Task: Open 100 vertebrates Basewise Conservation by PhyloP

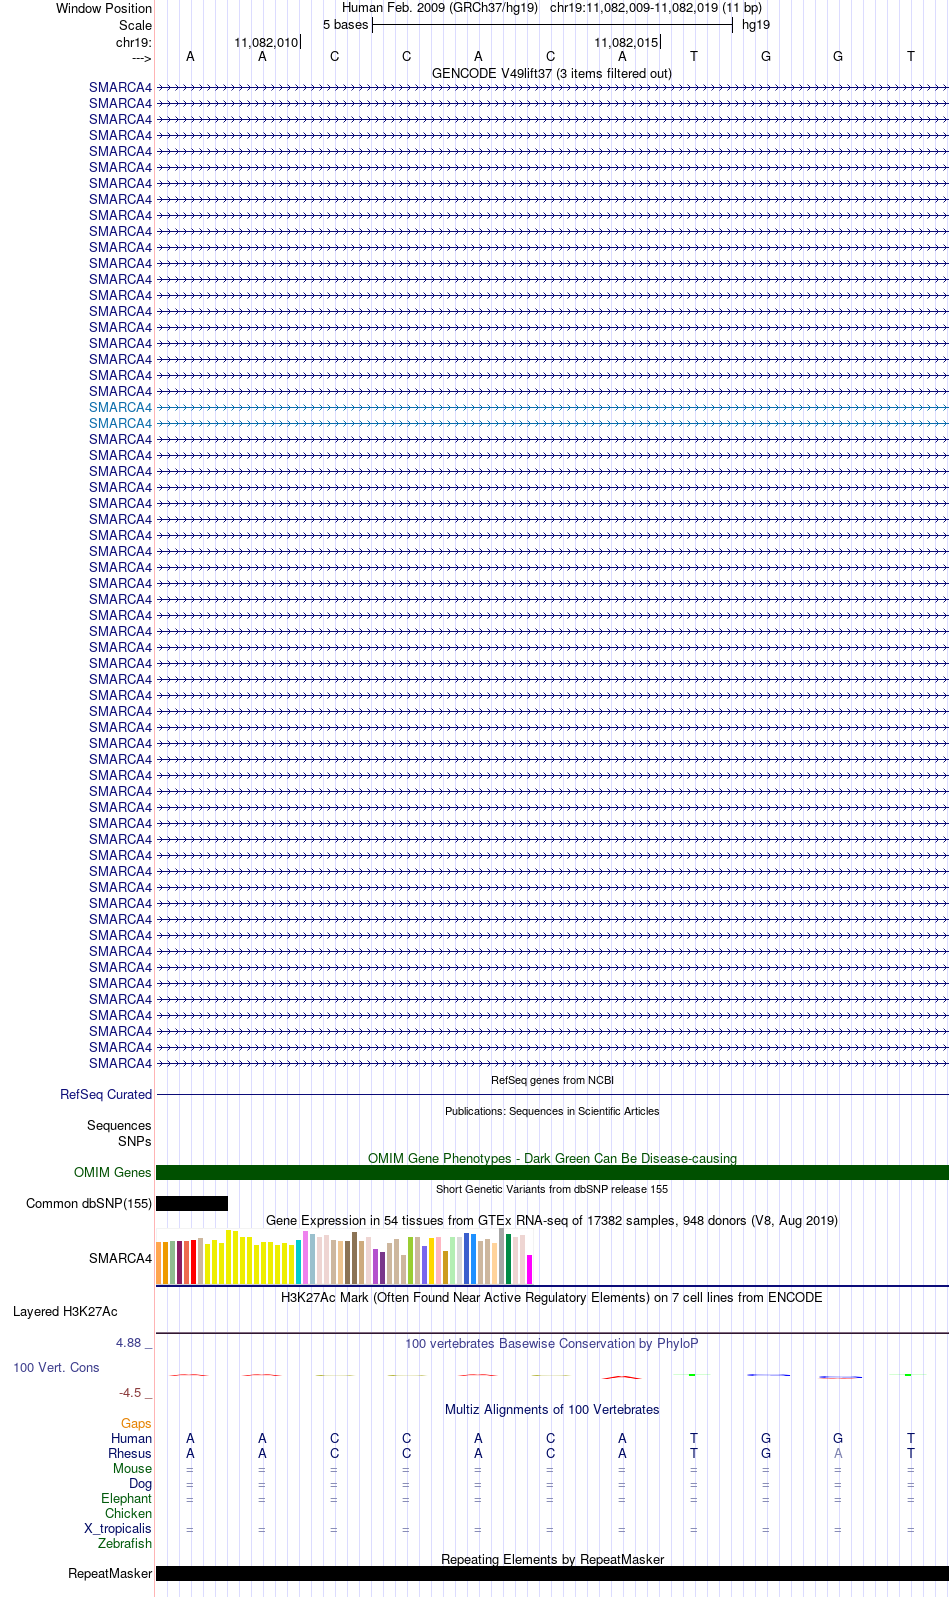Action: click(552, 1343)
